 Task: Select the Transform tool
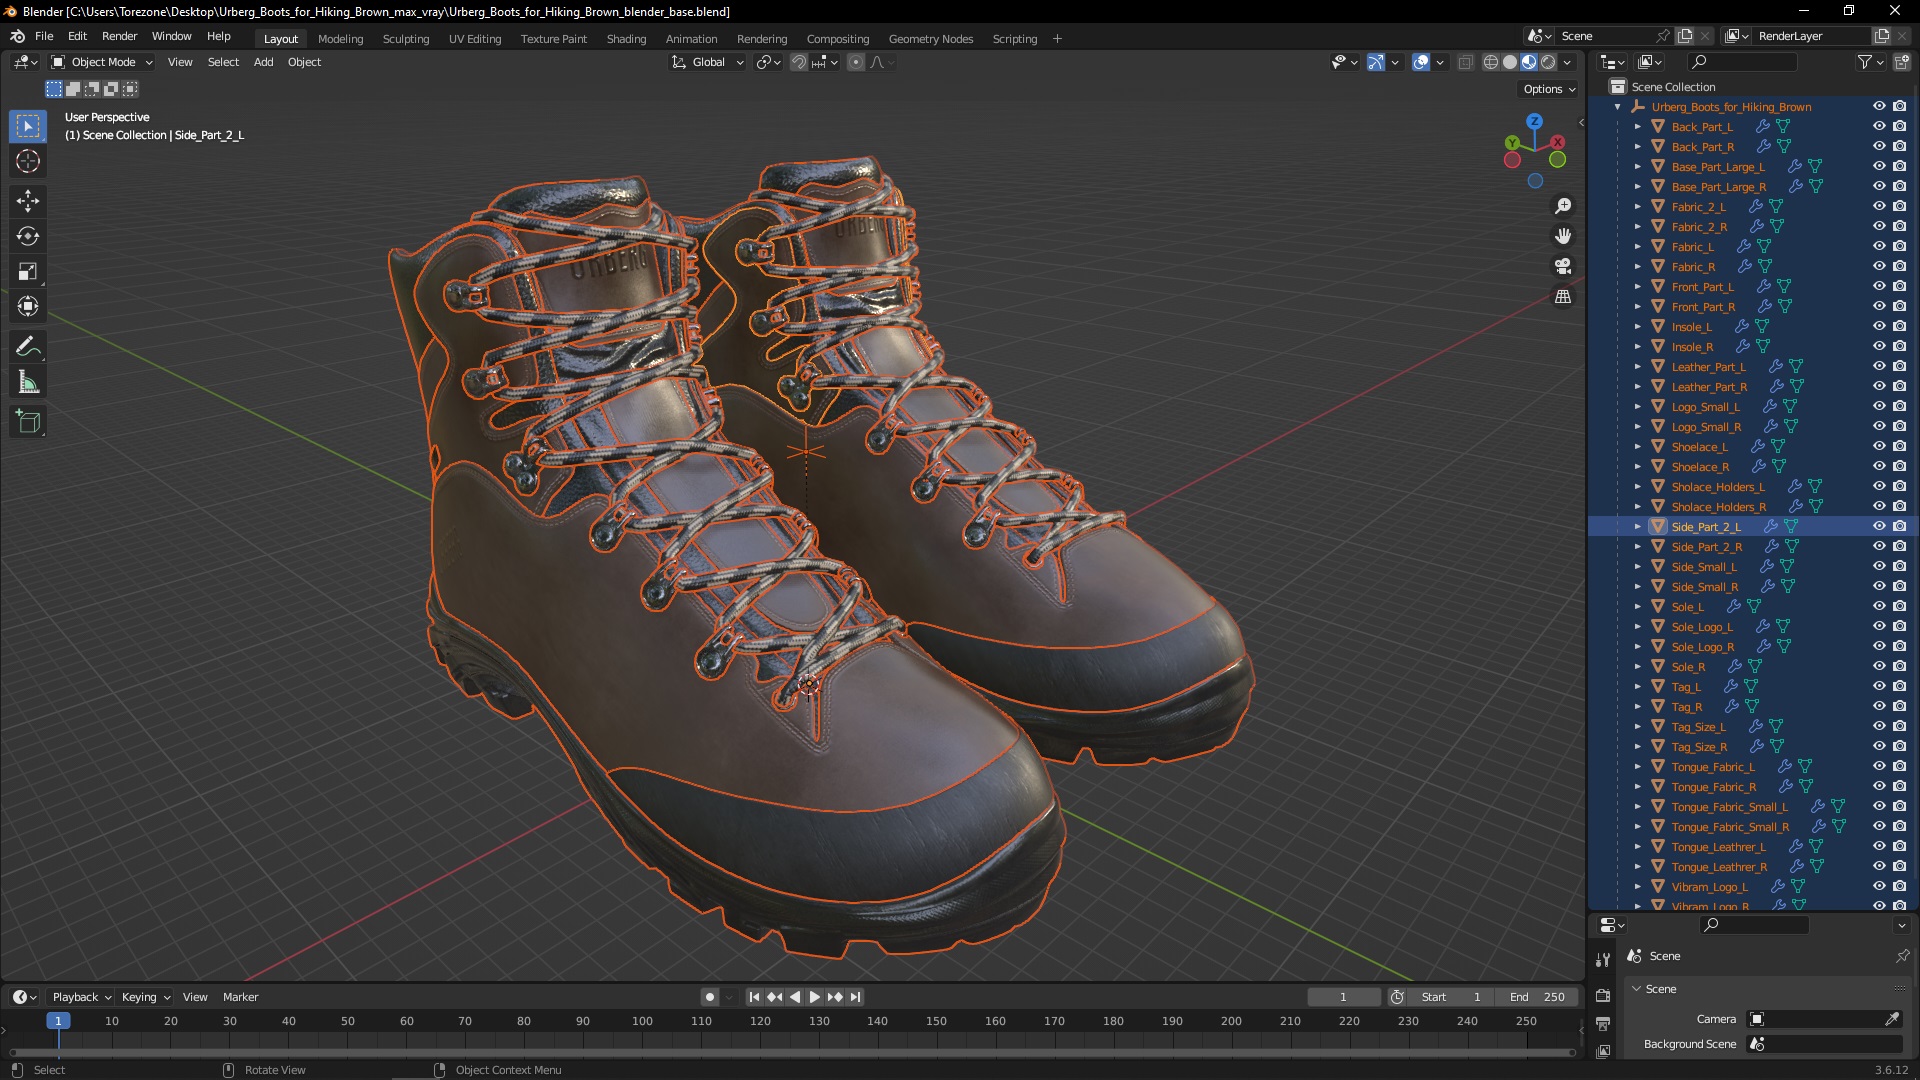coord(28,306)
